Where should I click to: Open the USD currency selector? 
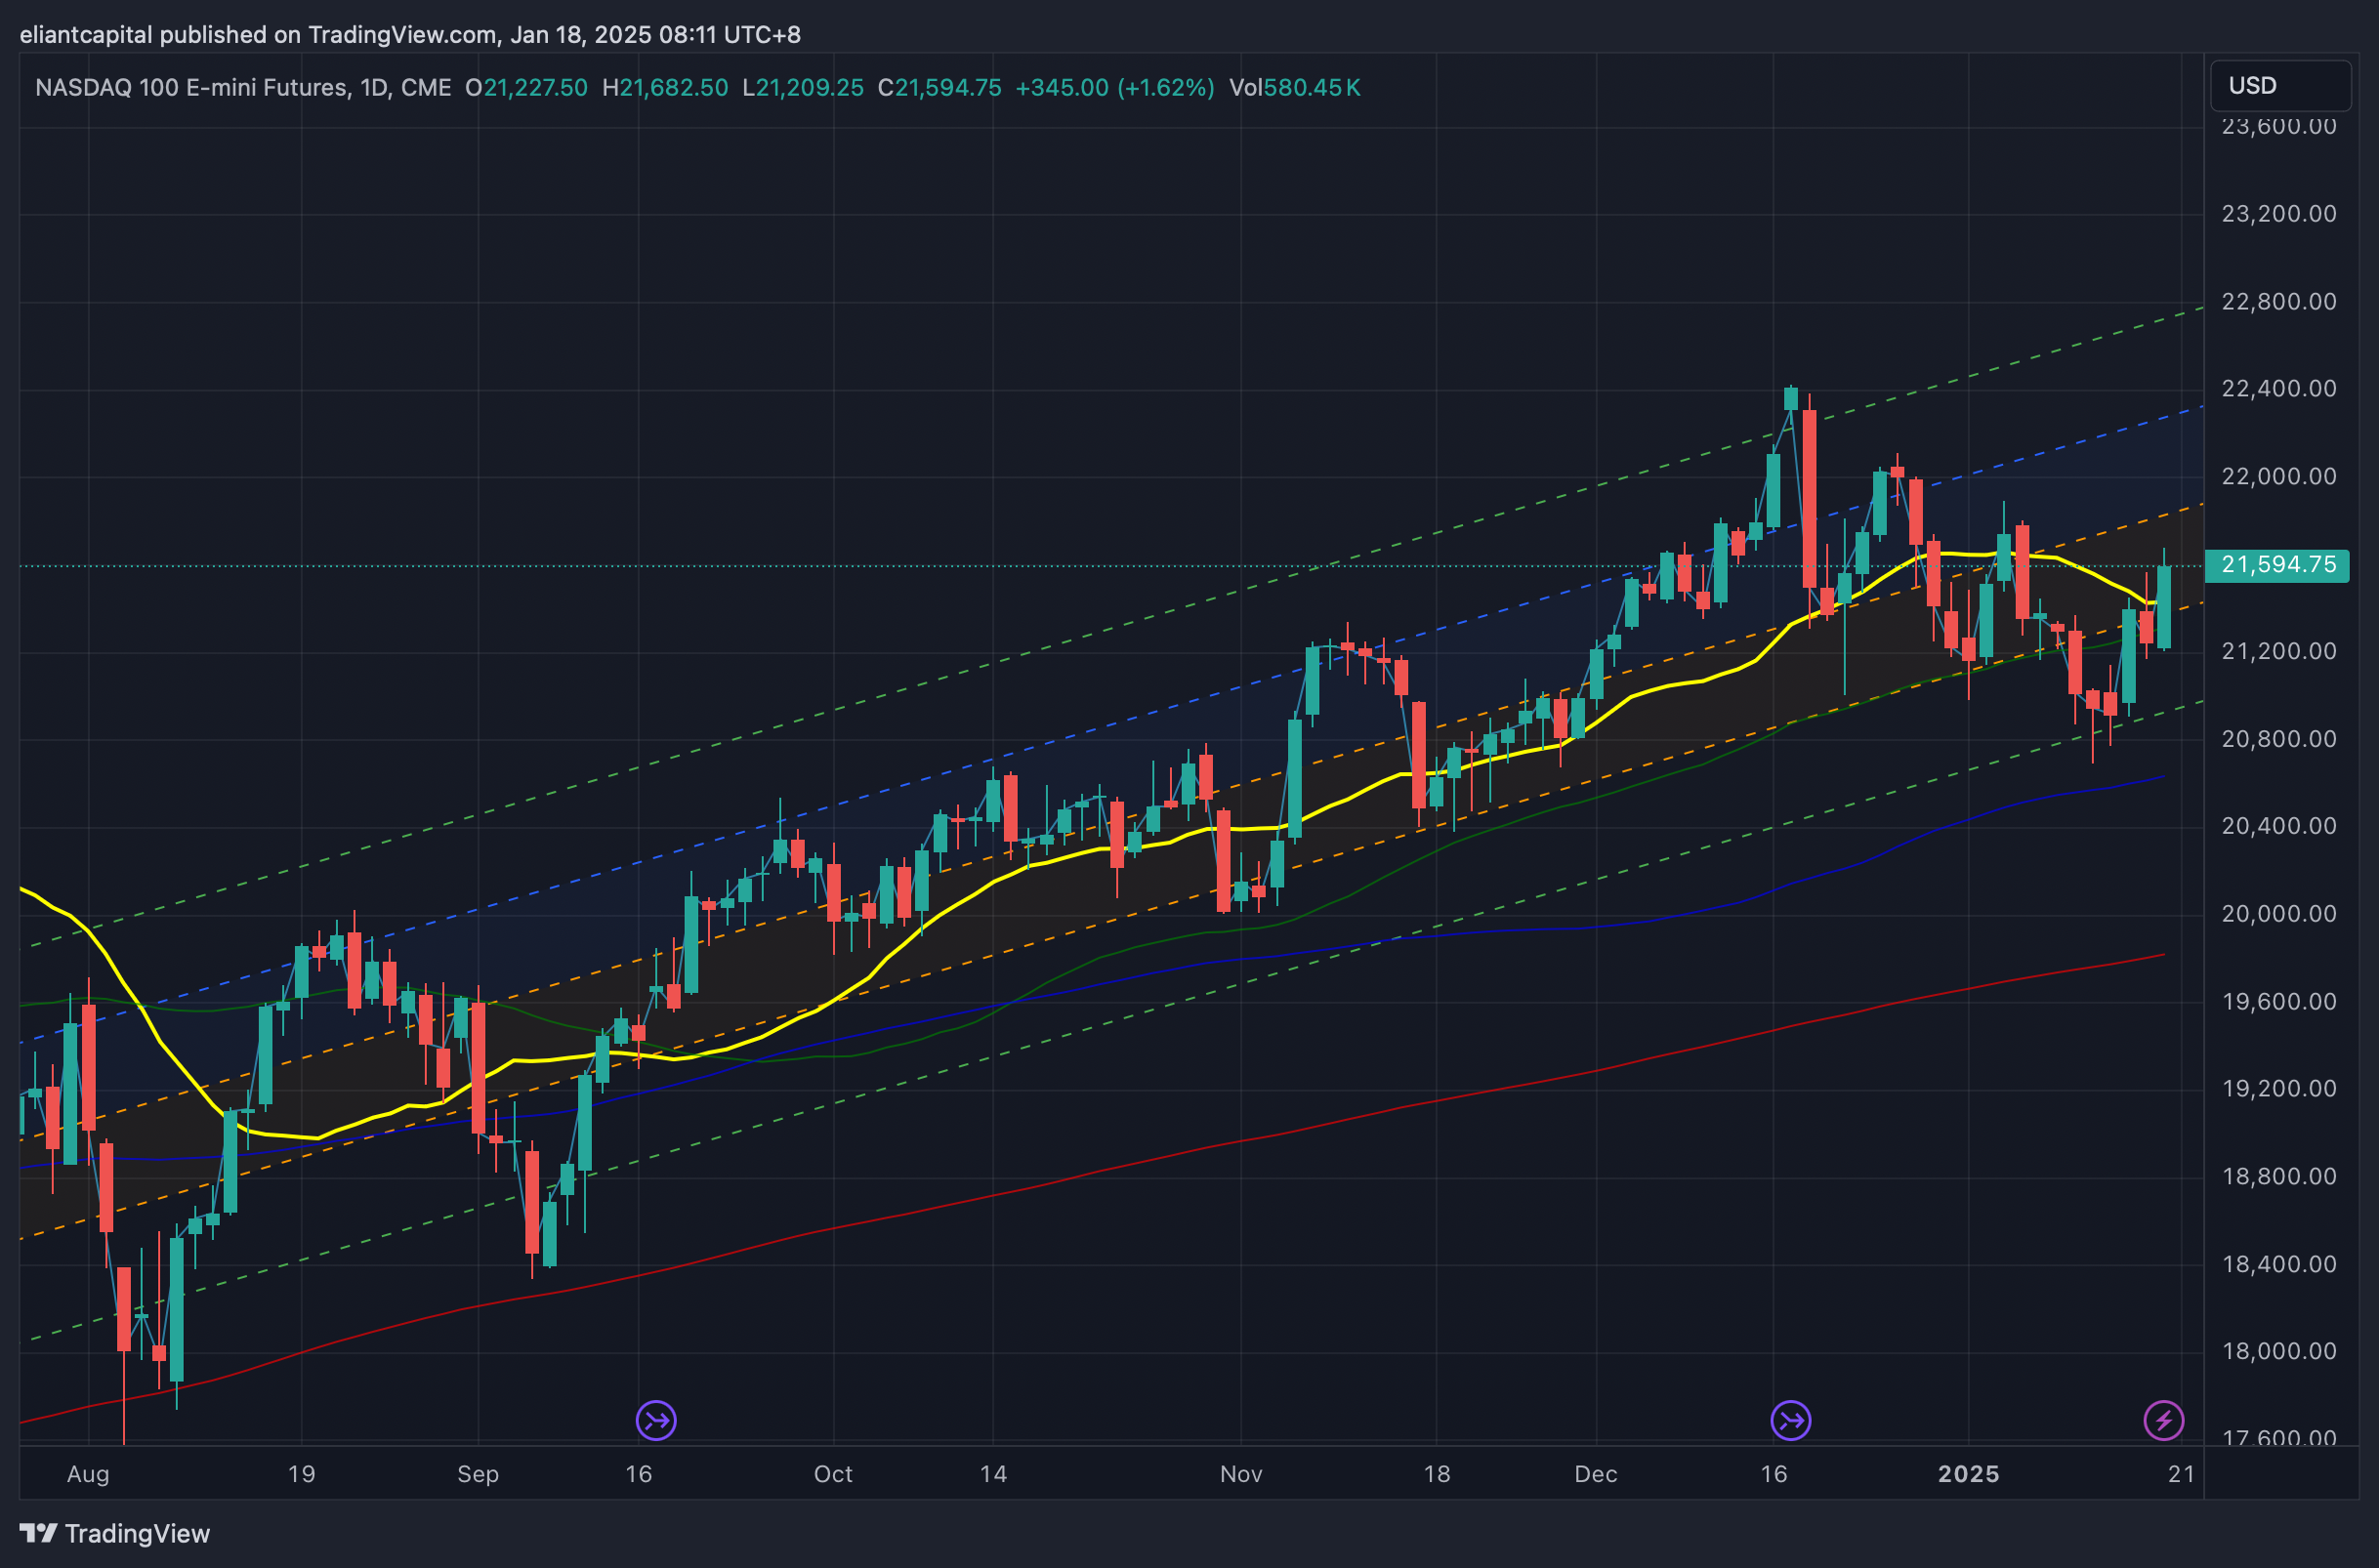click(x=2279, y=86)
